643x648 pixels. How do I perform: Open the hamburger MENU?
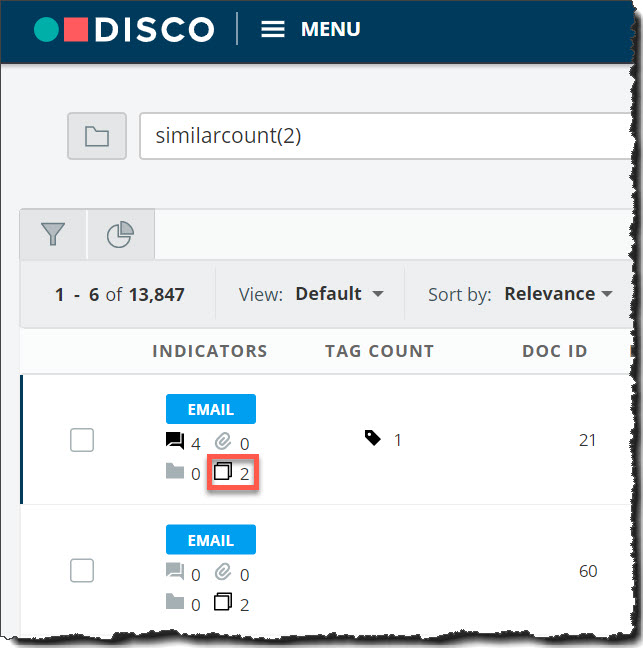[310, 29]
